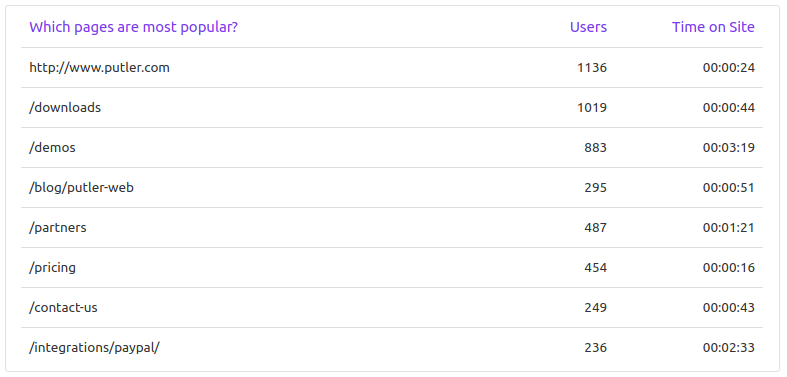Open the /demos page entry

(x=52, y=148)
